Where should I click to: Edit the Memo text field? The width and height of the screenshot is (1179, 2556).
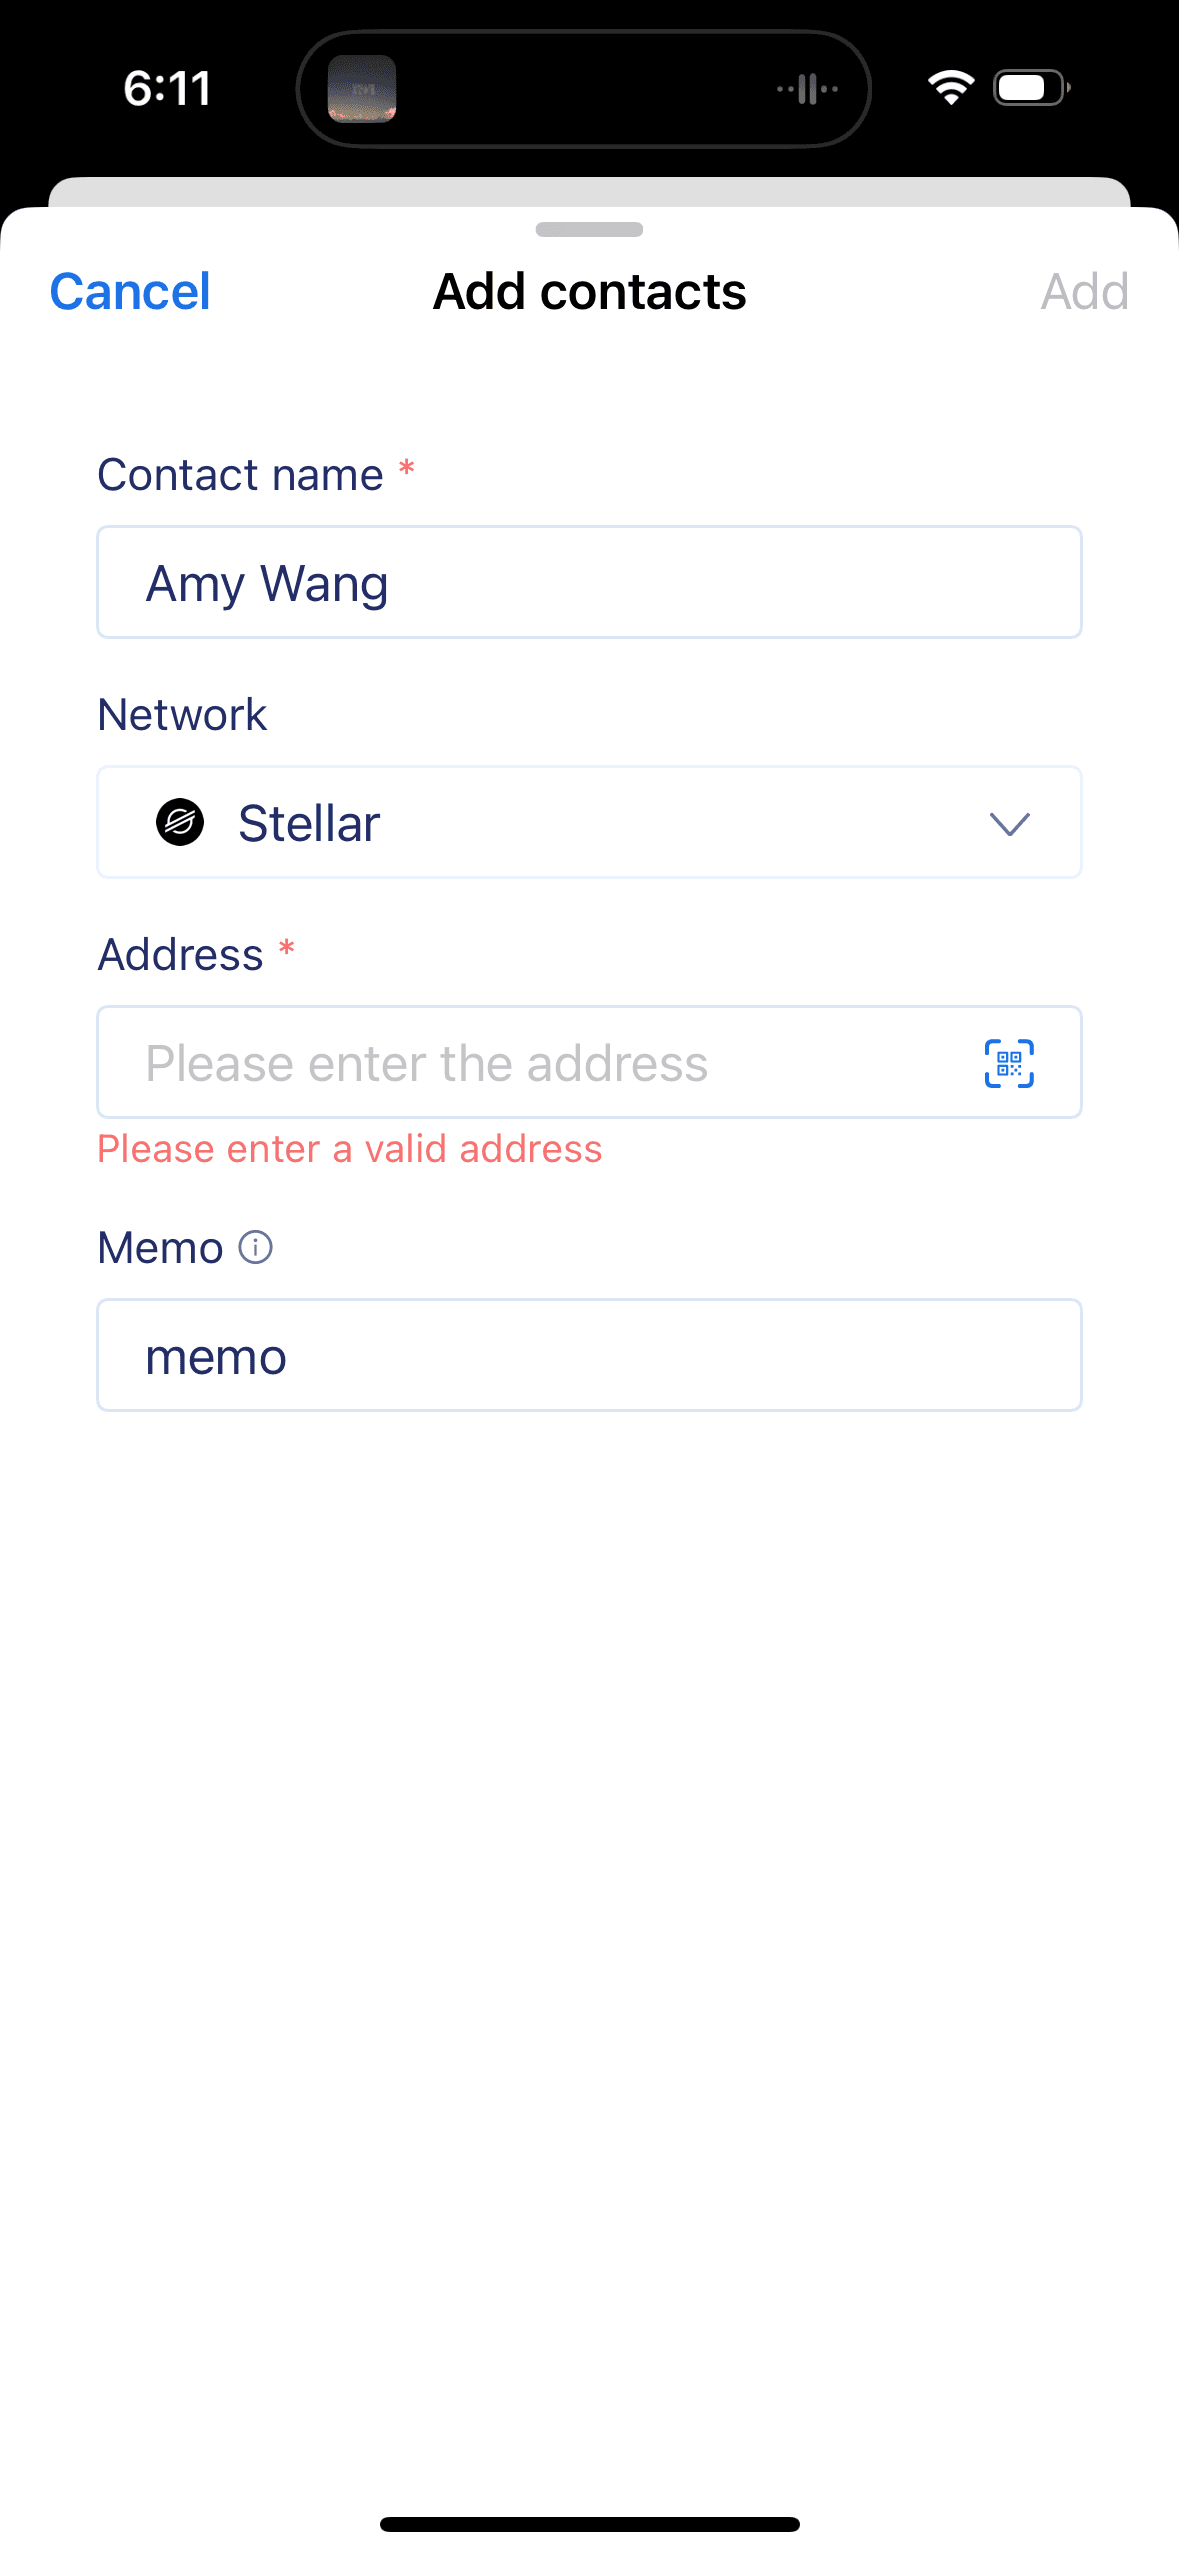click(x=589, y=1356)
